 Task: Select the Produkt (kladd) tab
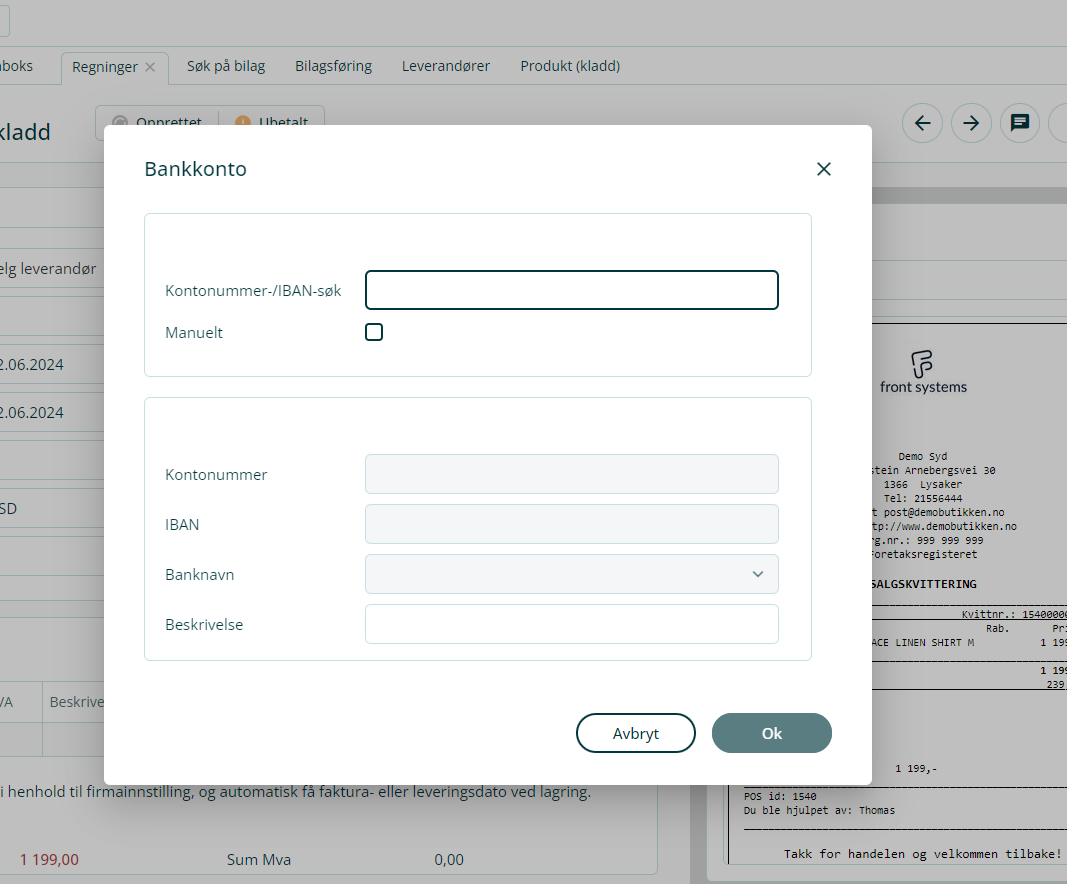(x=570, y=66)
